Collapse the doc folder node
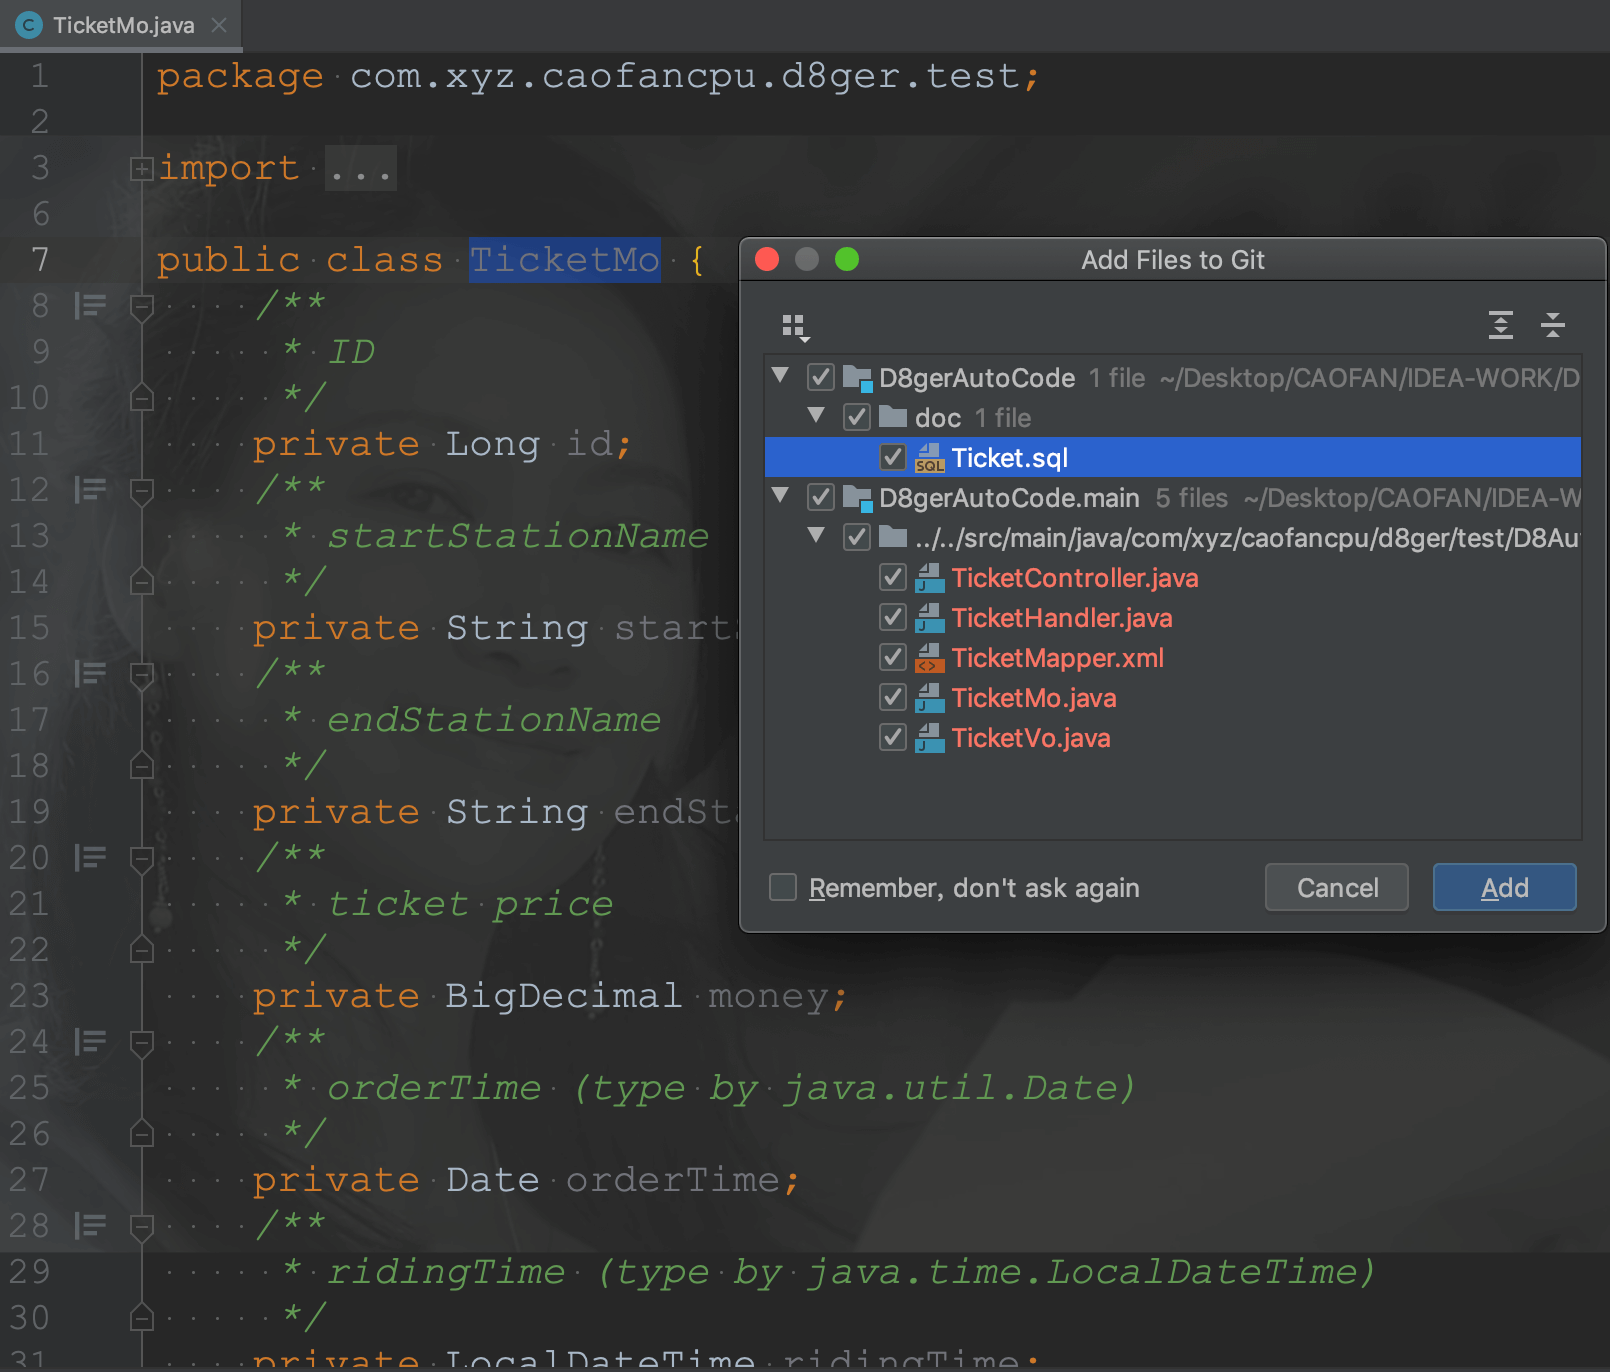The image size is (1610, 1372). [817, 415]
